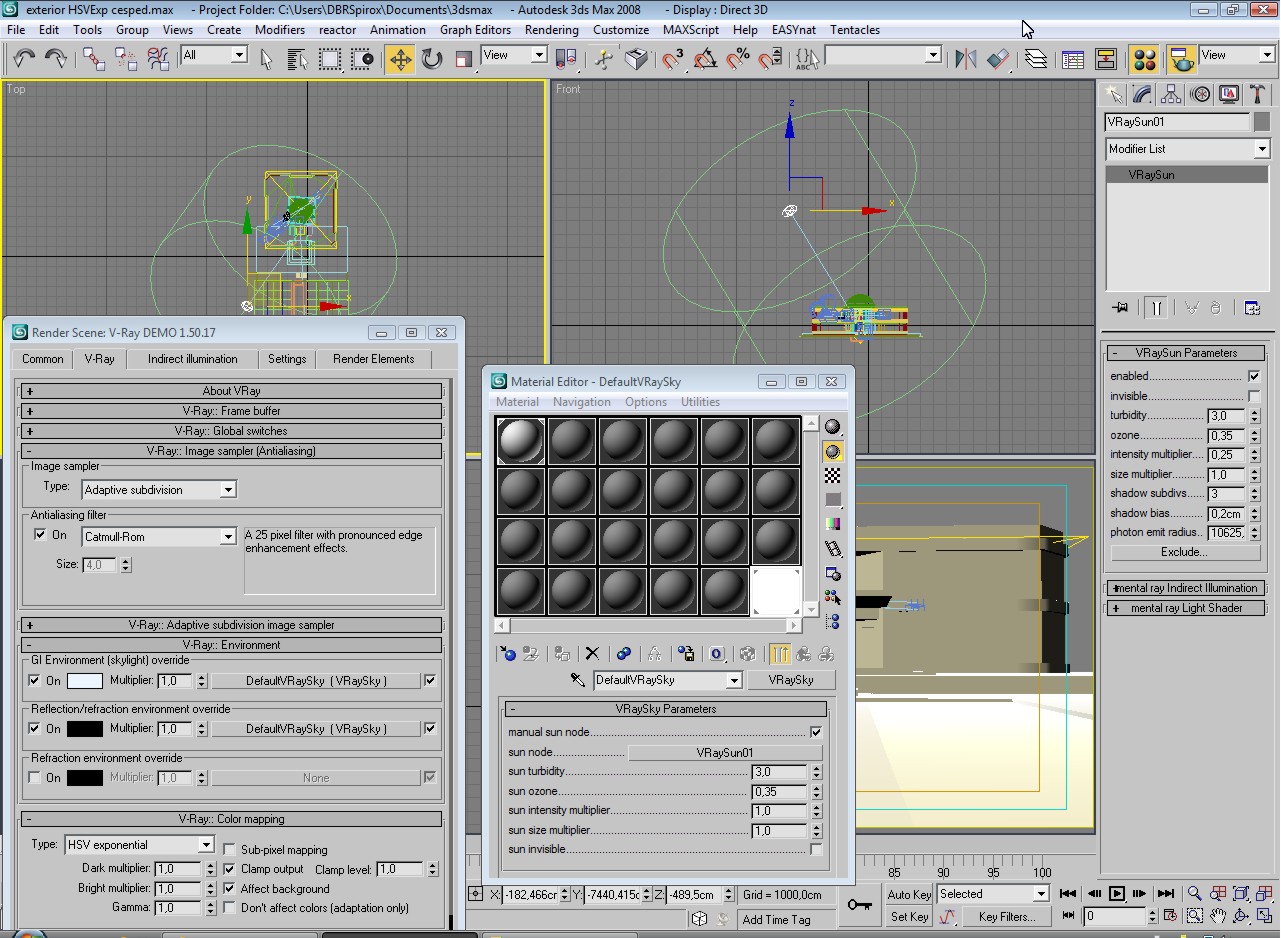Viewport: 1281px width, 938px height.
Task: Click Get Material icon in Material Editor
Action: [x=508, y=654]
